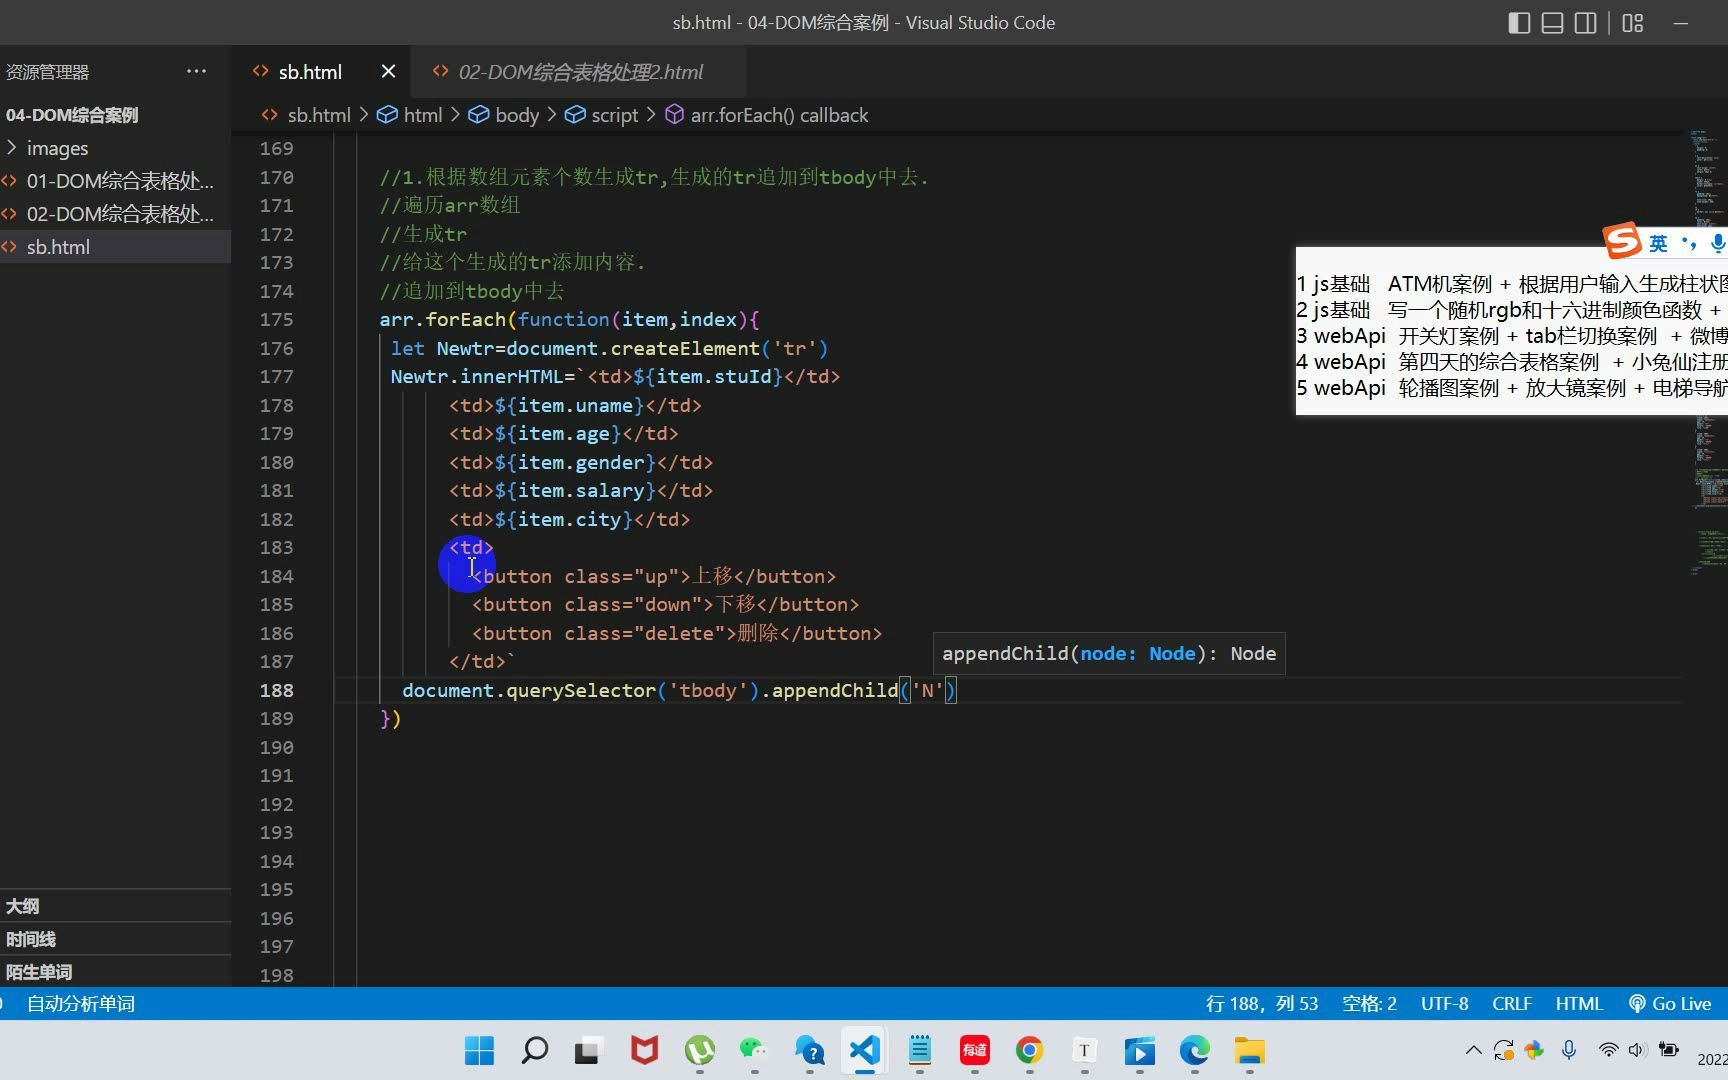The height and width of the screenshot is (1080, 1728).
Task: Open Notepad app from taskbar
Action: (919, 1051)
